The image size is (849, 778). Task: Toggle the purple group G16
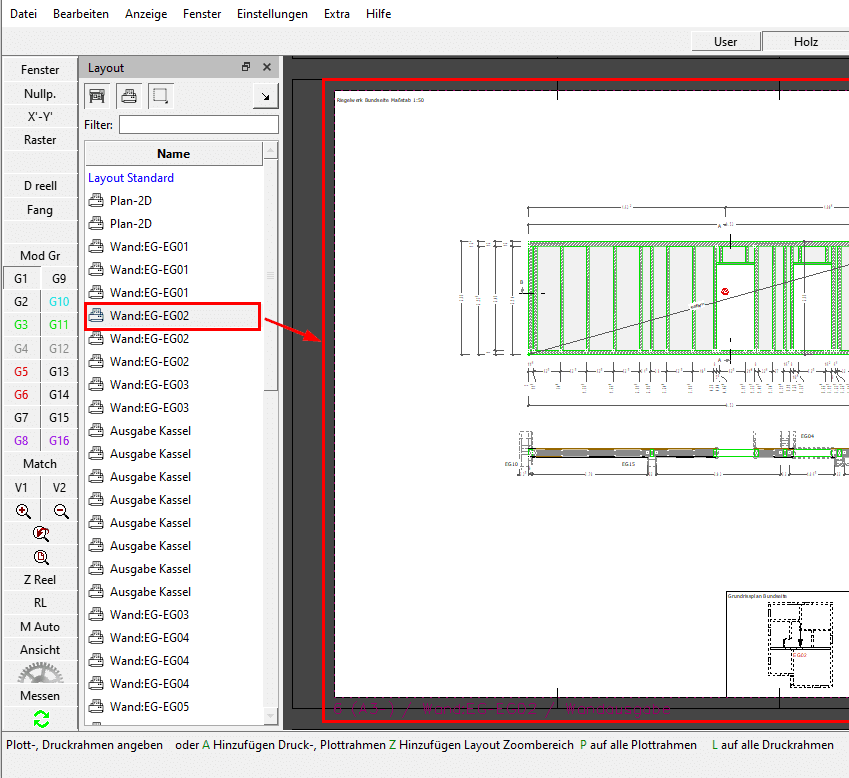point(59,441)
